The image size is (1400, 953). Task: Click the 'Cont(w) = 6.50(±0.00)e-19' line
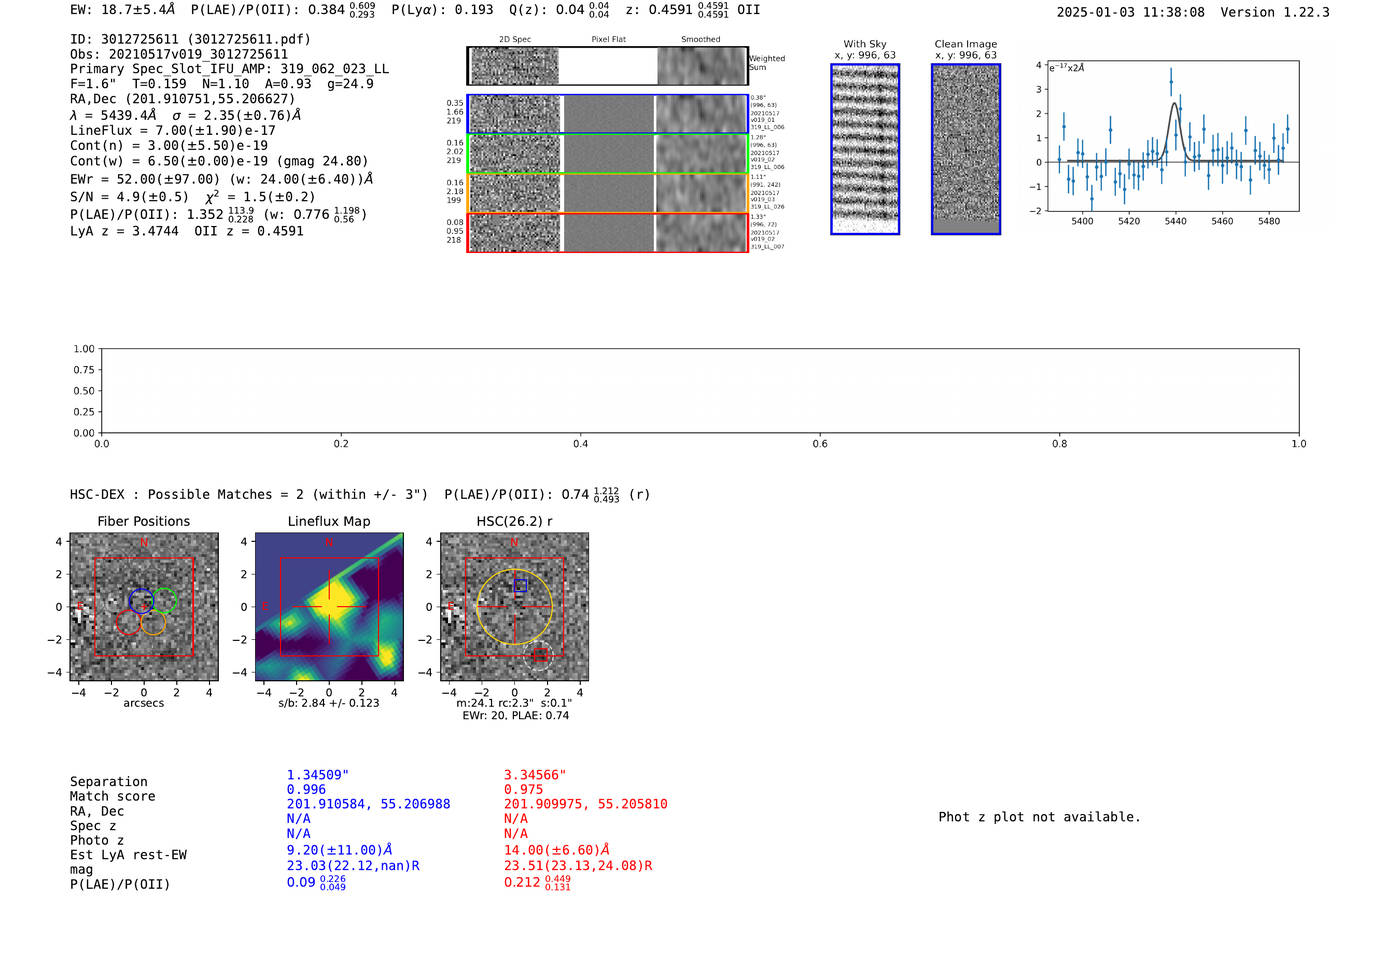pyautogui.click(x=219, y=162)
